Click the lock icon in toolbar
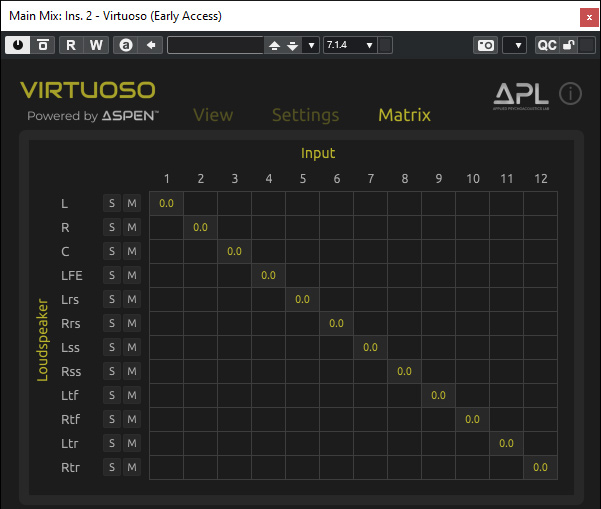This screenshot has width=601, height=509. [569, 45]
